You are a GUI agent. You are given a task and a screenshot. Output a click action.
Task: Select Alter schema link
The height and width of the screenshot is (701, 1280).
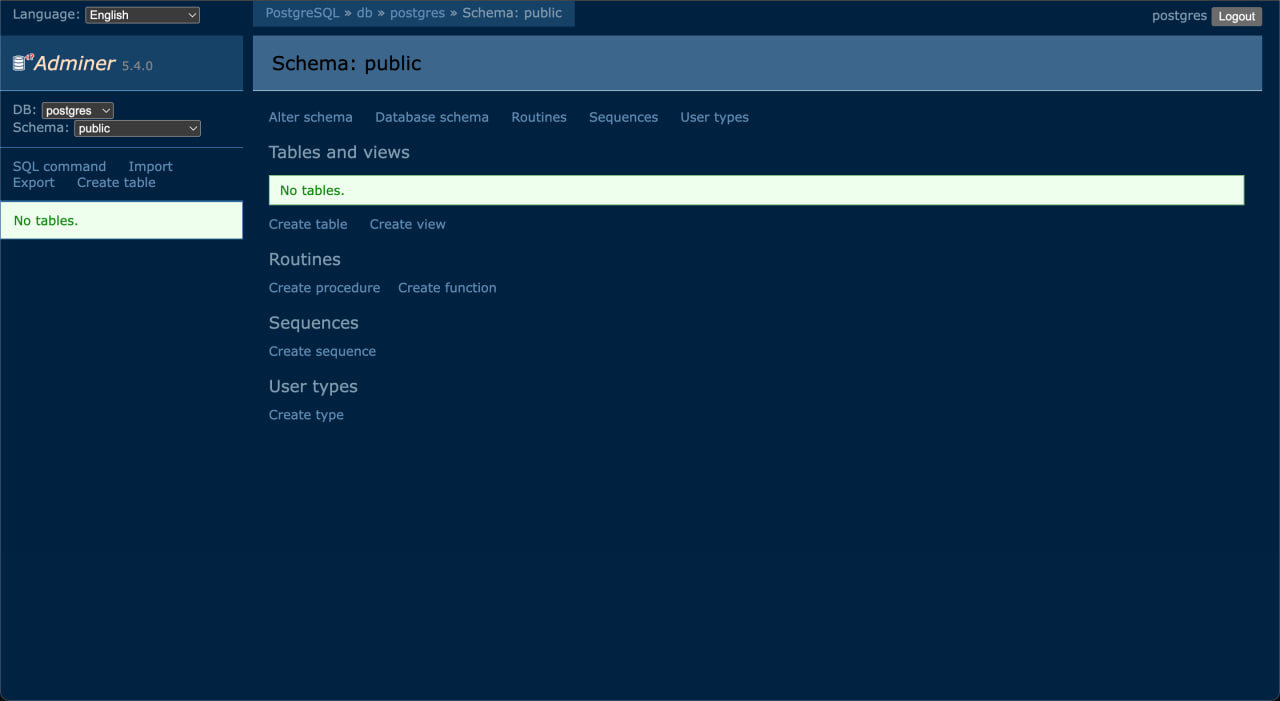tap(310, 117)
